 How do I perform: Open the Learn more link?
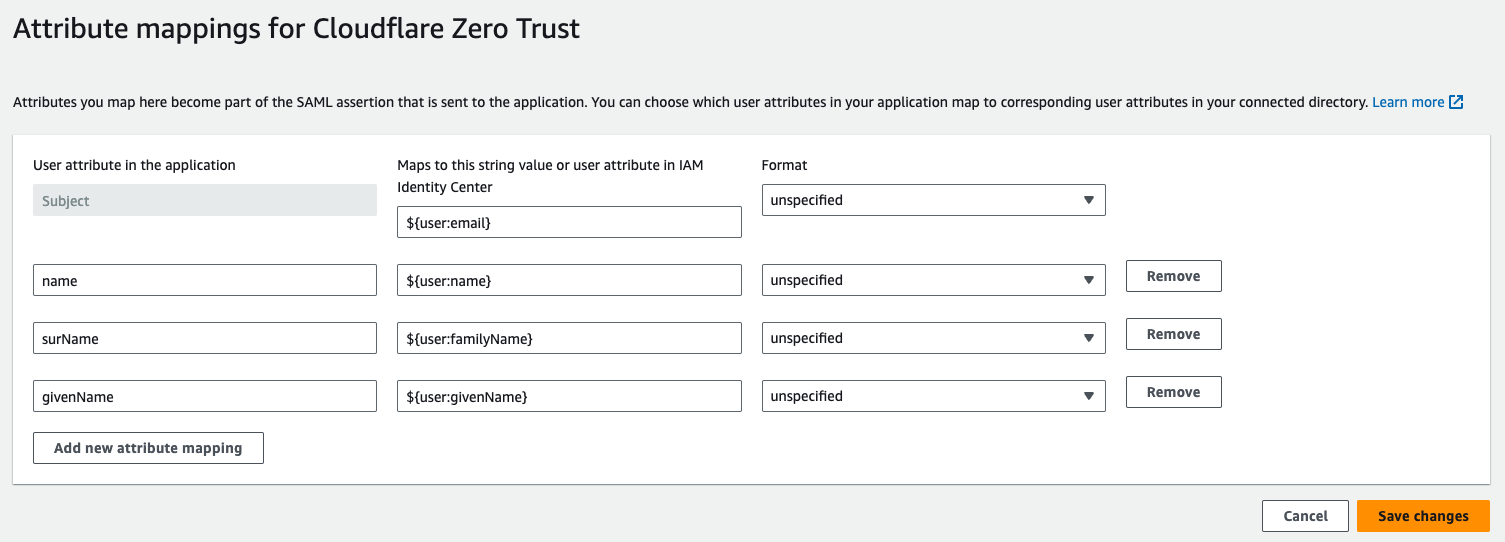(1407, 102)
